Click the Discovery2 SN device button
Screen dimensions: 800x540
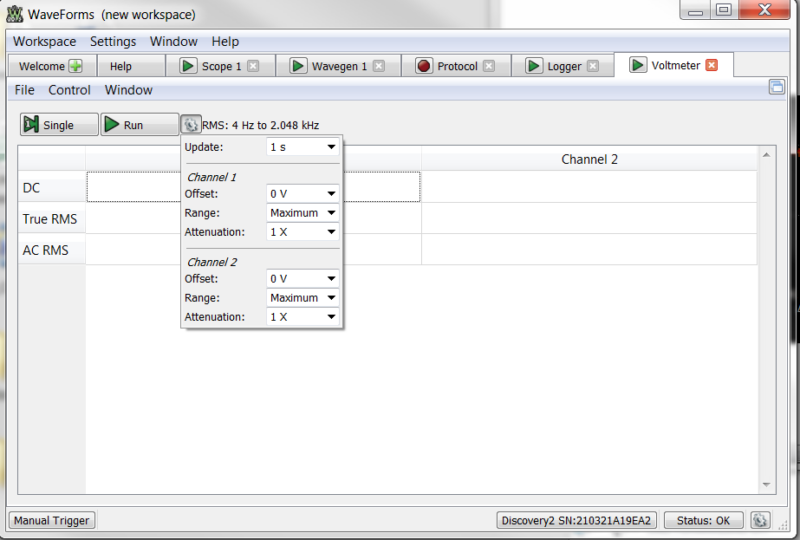(x=577, y=520)
